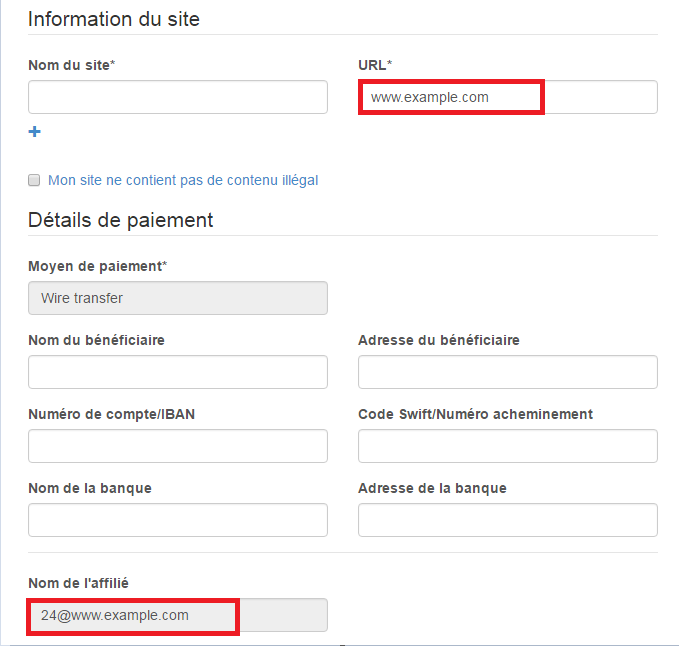679x646 pixels.
Task: Click the 'Information du site' heading
Action: (114, 19)
